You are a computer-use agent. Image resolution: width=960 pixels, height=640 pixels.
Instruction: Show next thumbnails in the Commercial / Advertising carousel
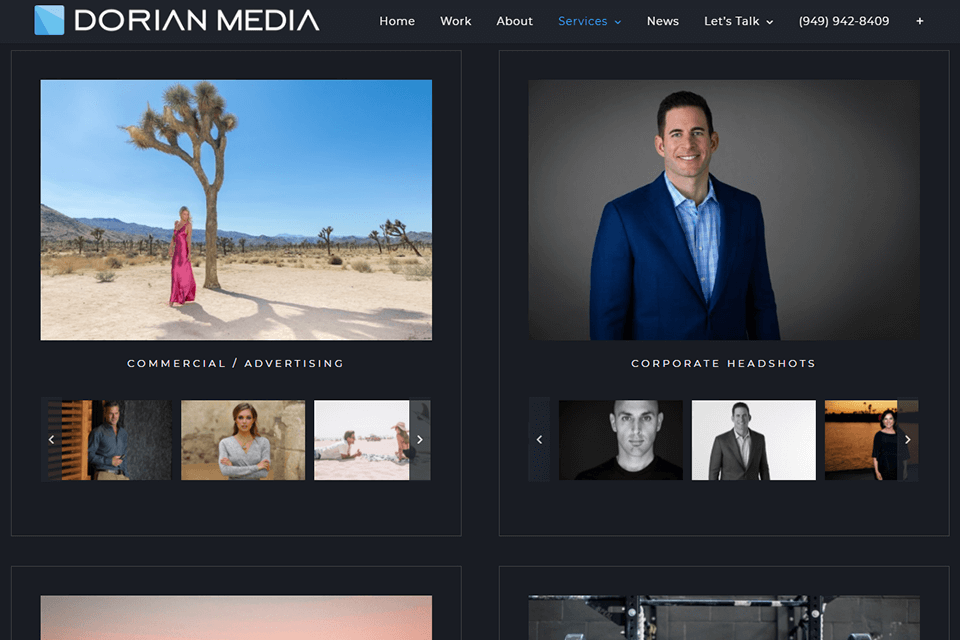pyautogui.click(x=420, y=439)
